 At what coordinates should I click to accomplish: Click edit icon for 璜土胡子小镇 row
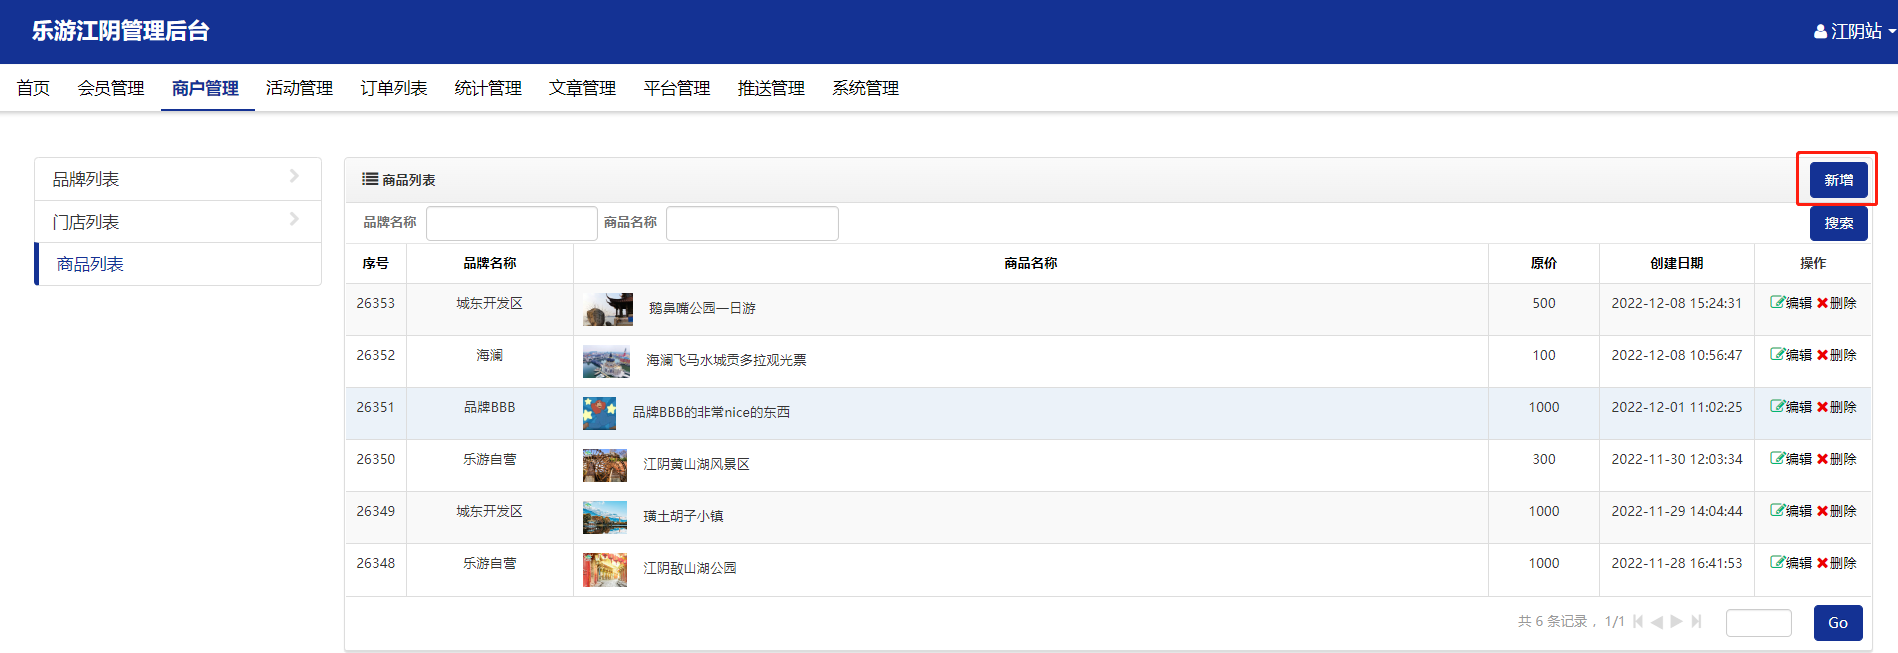tap(1778, 511)
